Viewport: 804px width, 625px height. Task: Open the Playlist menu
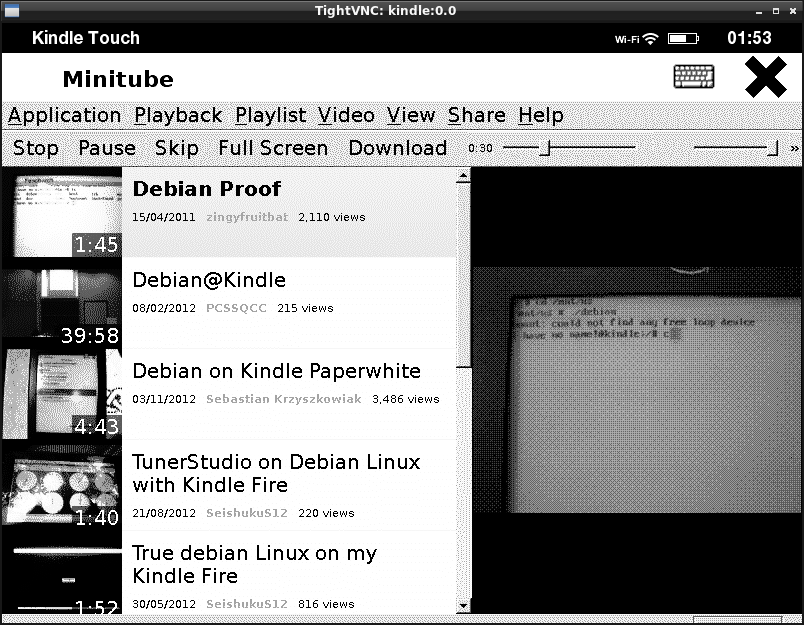(x=271, y=116)
